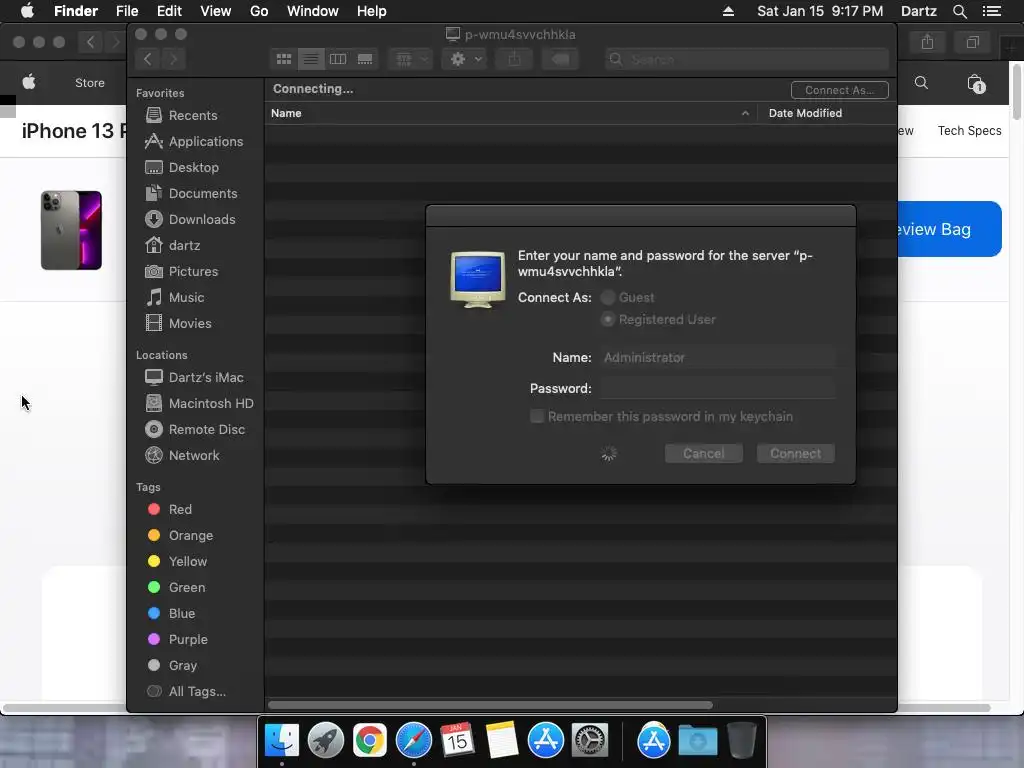Image resolution: width=1024 pixels, height=768 pixels.
Task: Launch Google Chrome from the Dock
Action: [x=370, y=741]
